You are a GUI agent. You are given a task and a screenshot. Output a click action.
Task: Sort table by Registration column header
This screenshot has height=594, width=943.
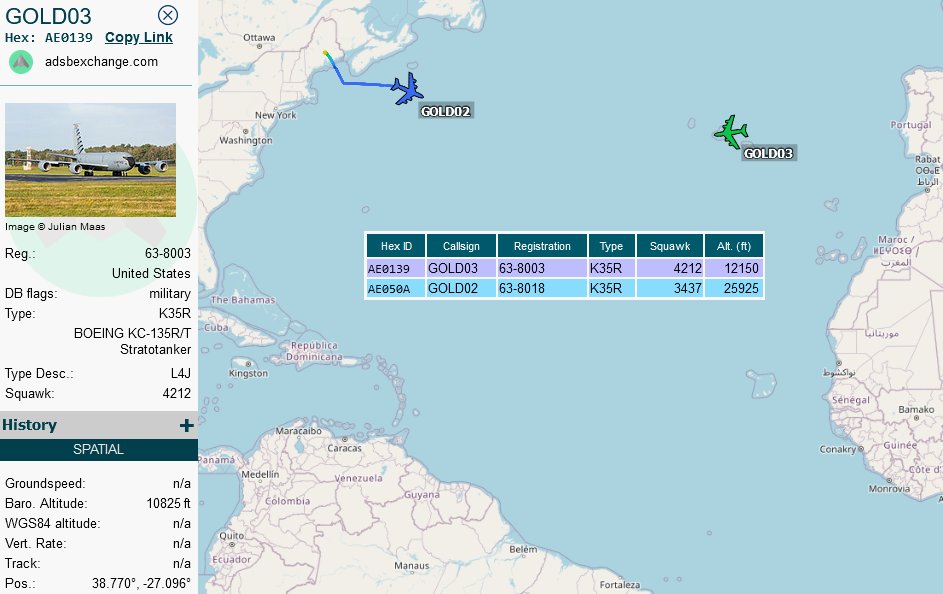click(542, 246)
